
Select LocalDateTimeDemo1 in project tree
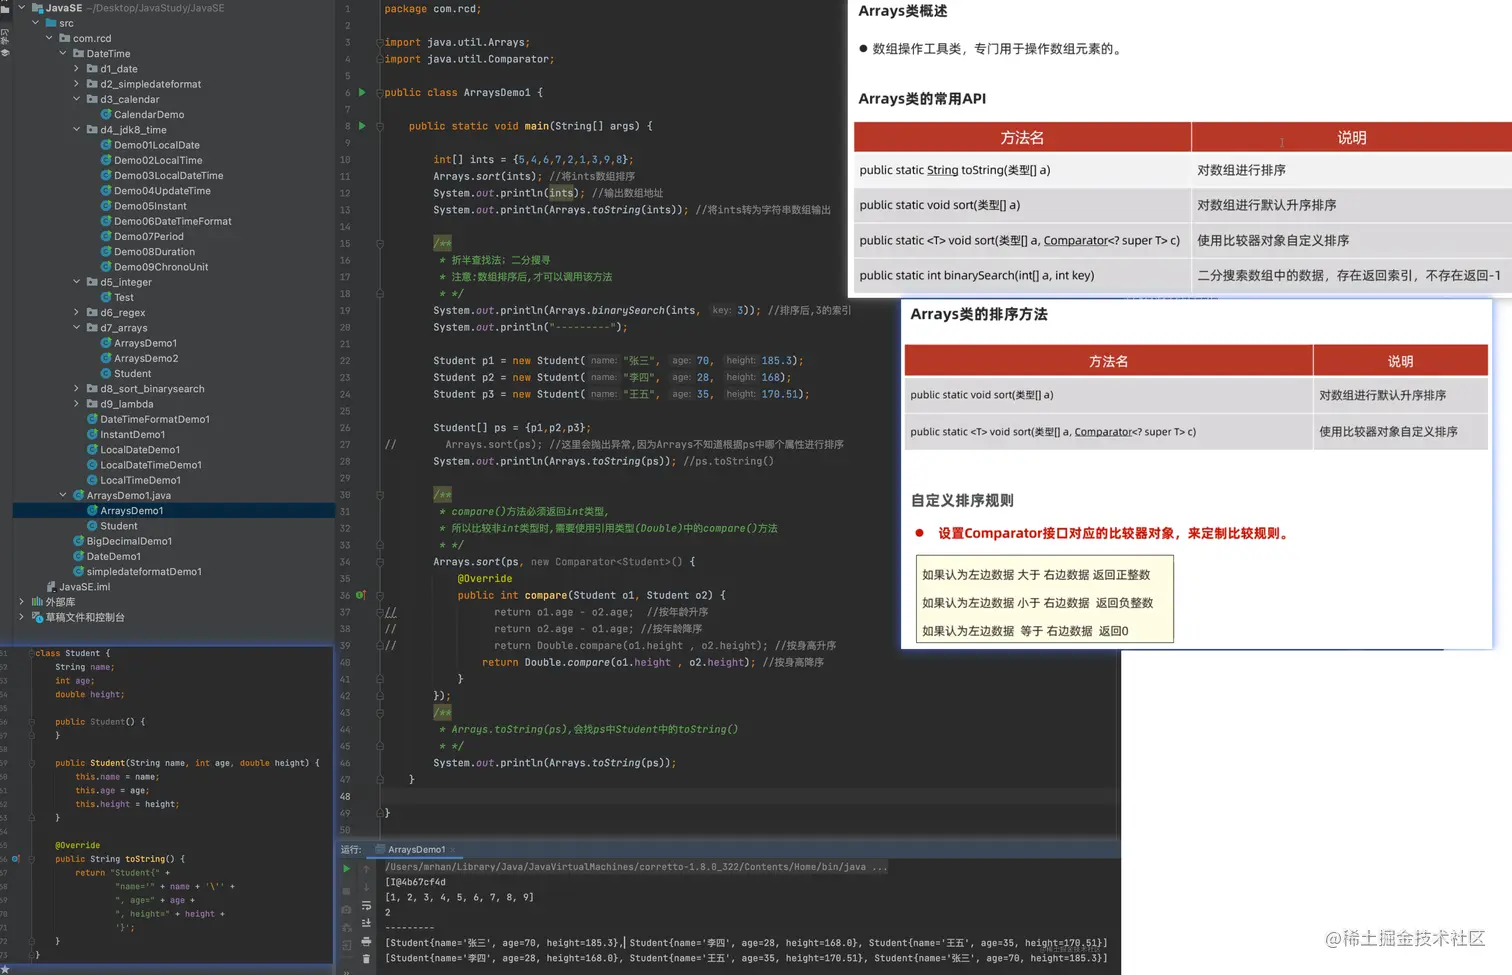[151, 465]
